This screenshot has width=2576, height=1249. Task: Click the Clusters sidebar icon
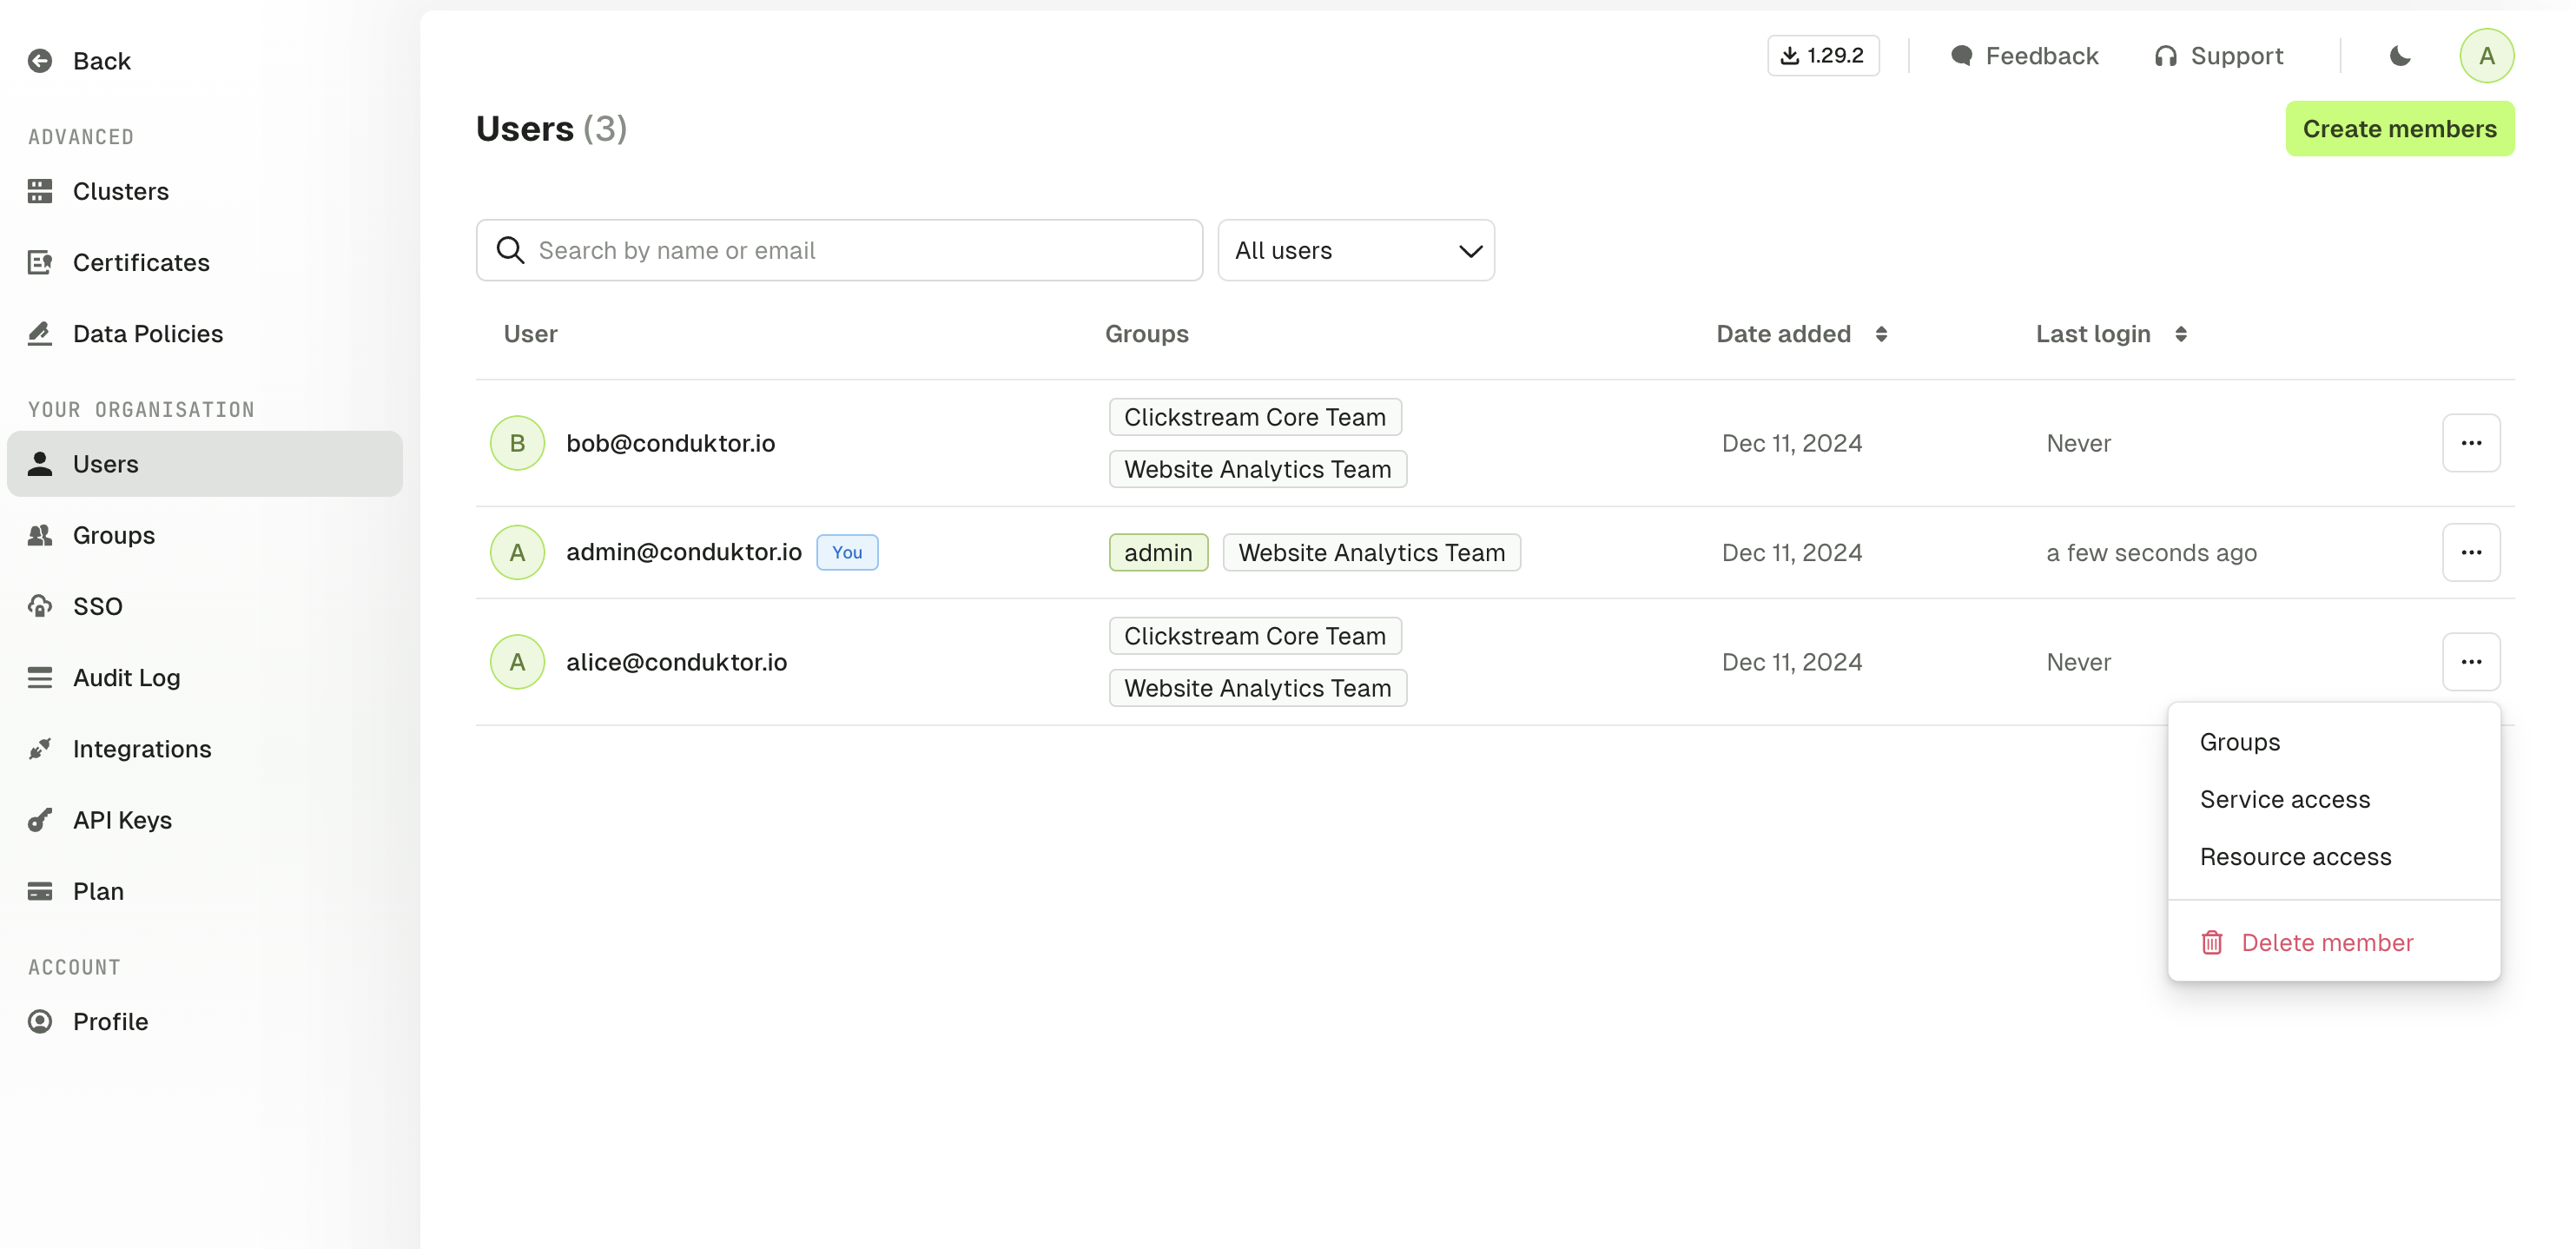41,190
